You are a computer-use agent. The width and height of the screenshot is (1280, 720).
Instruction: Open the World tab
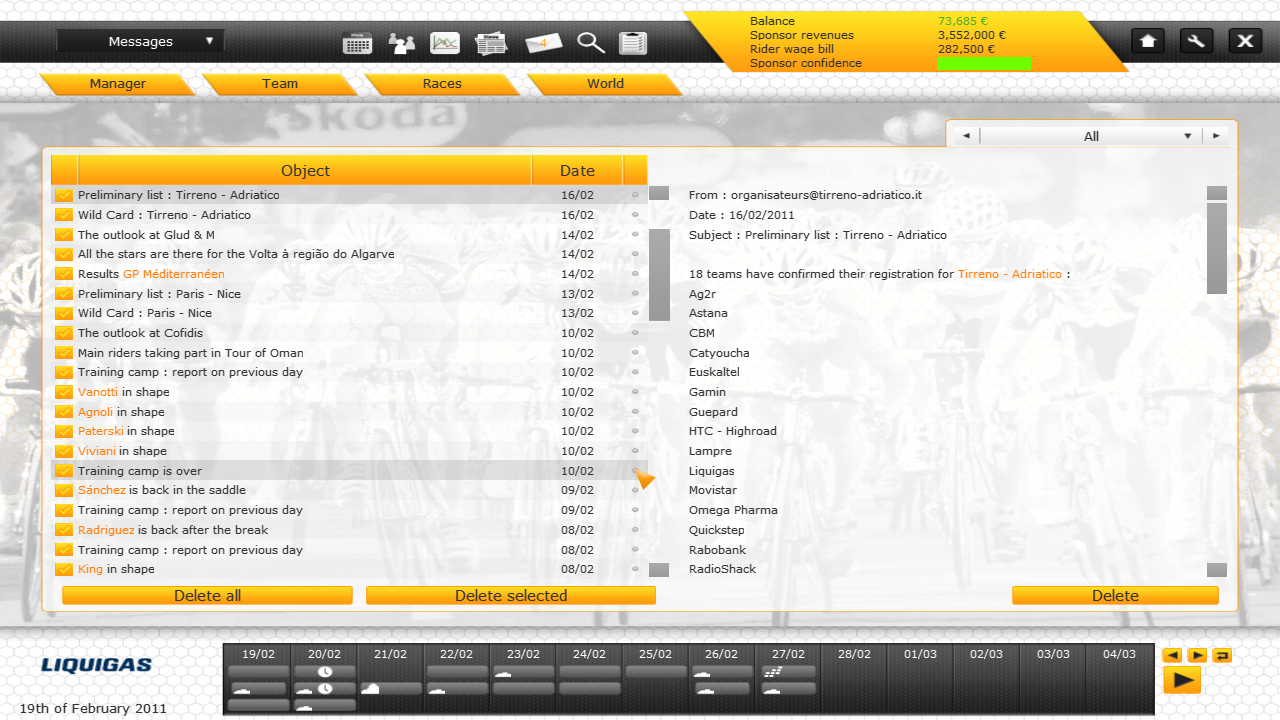pyautogui.click(x=605, y=84)
